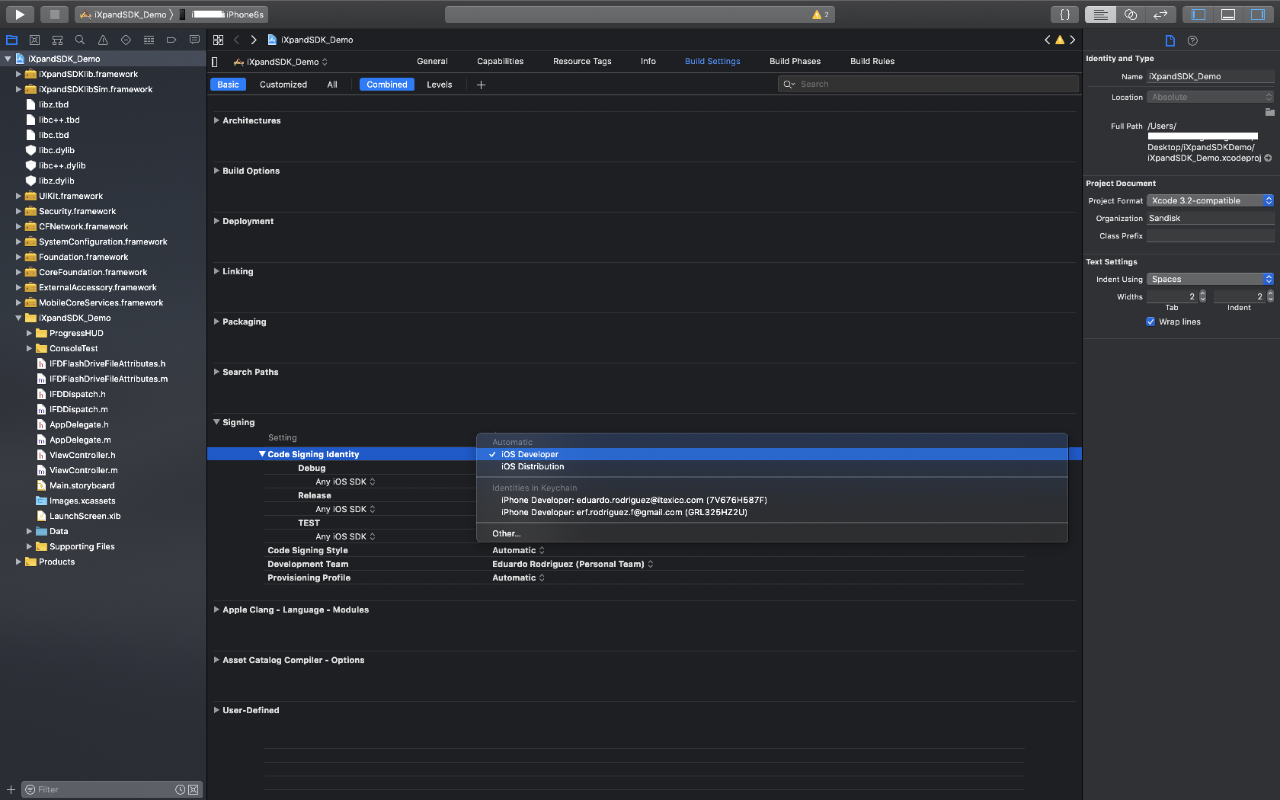
Task: Add a build setting with plus button
Action: (481, 84)
